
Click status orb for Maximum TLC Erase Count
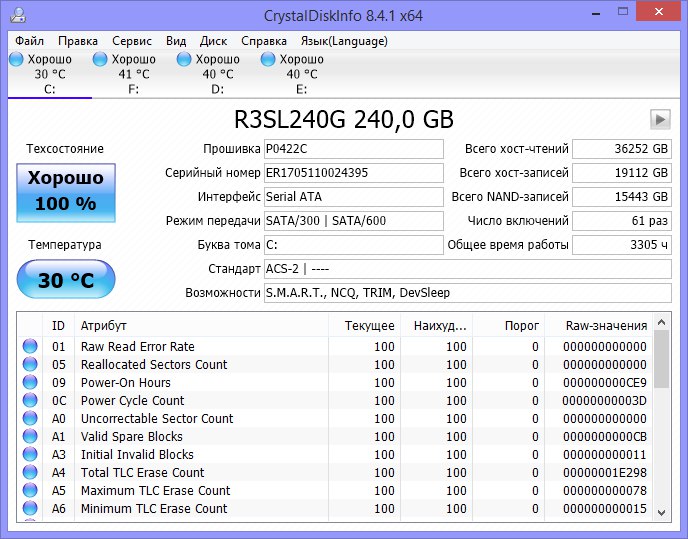click(x=30, y=490)
